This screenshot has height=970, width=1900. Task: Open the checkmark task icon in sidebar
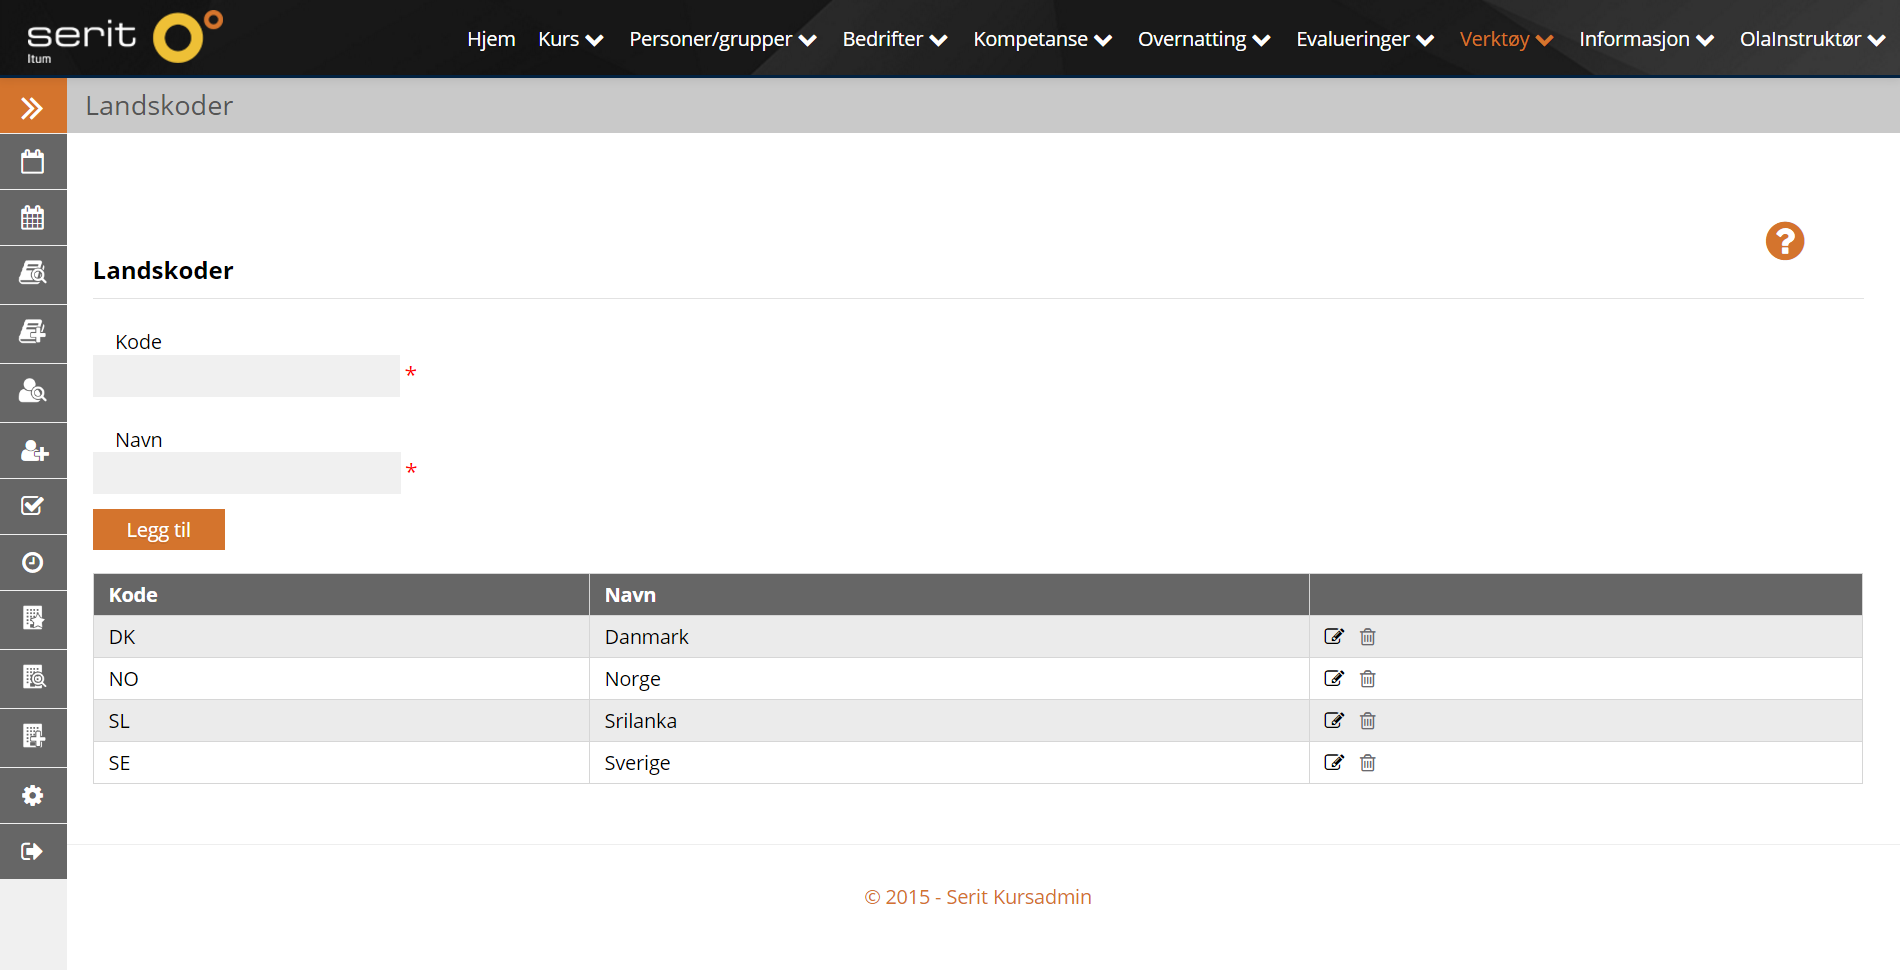[x=33, y=507]
